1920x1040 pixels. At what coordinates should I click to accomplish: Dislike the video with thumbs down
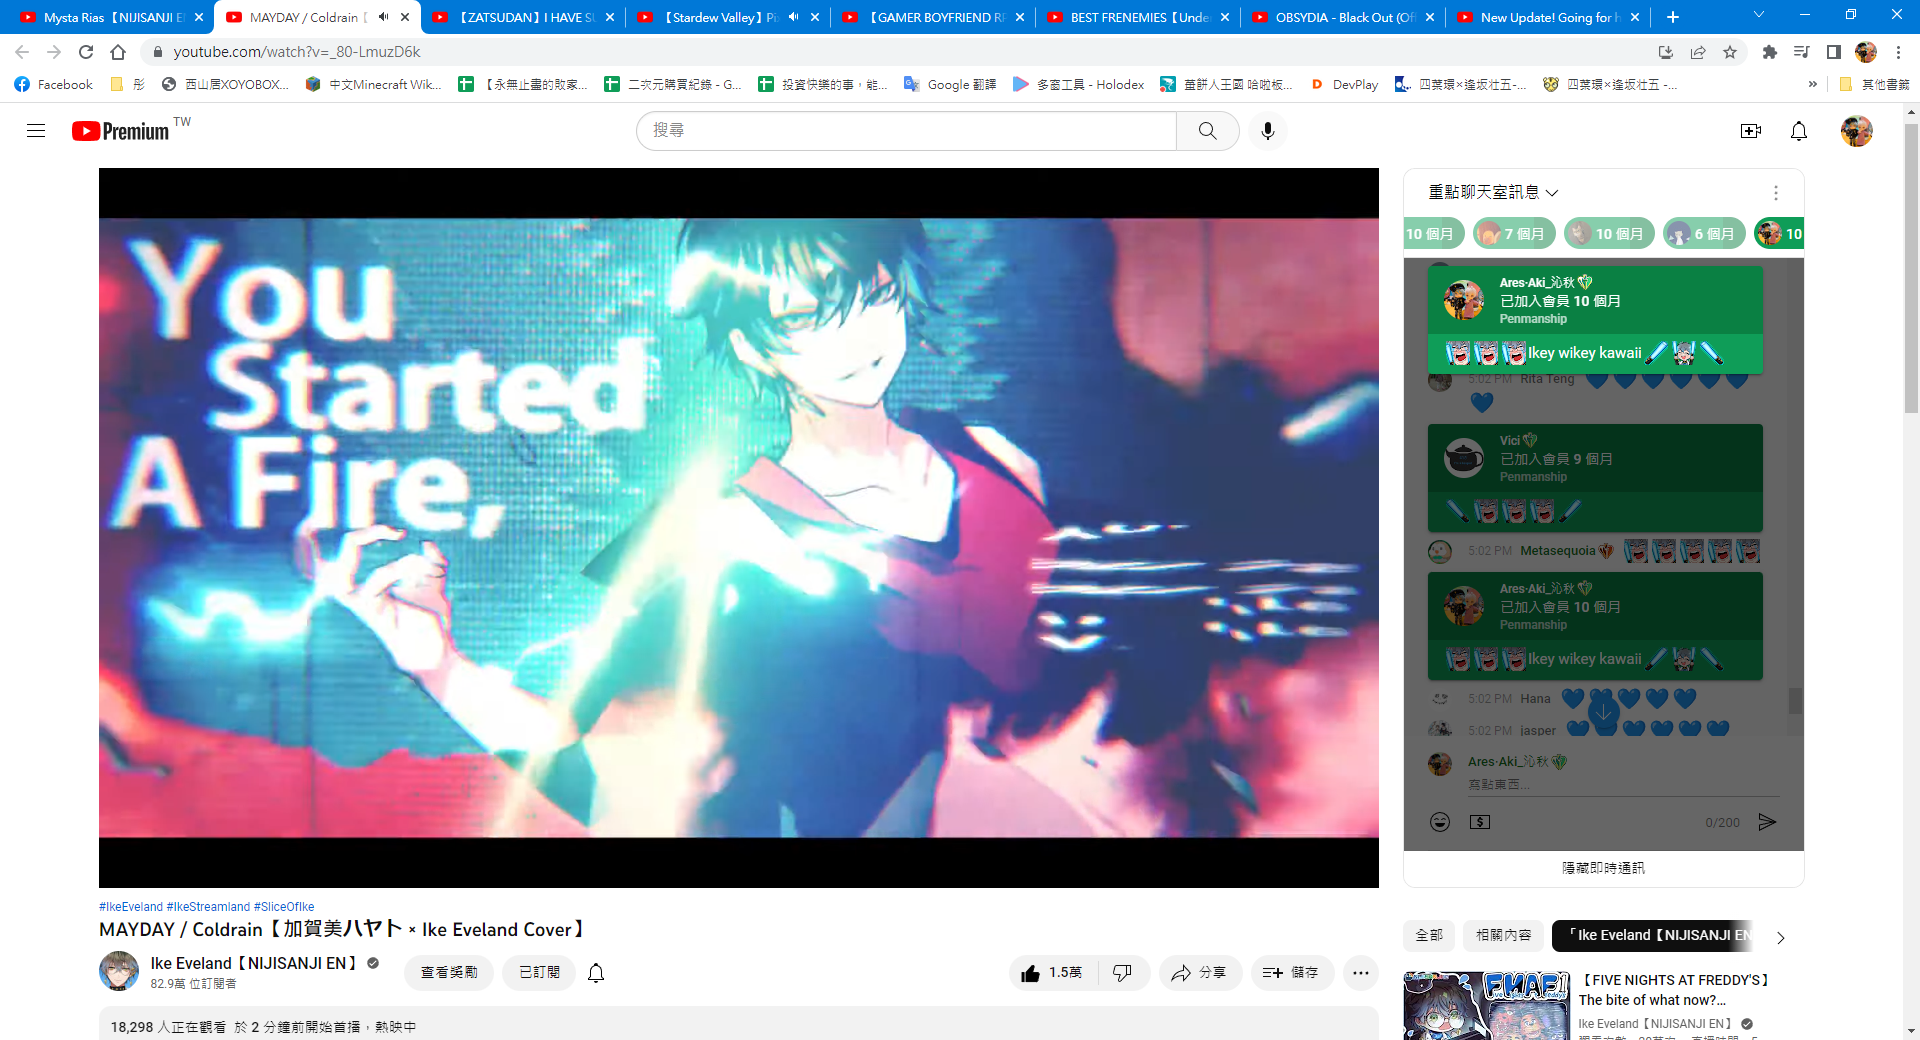pos(1123,973)
